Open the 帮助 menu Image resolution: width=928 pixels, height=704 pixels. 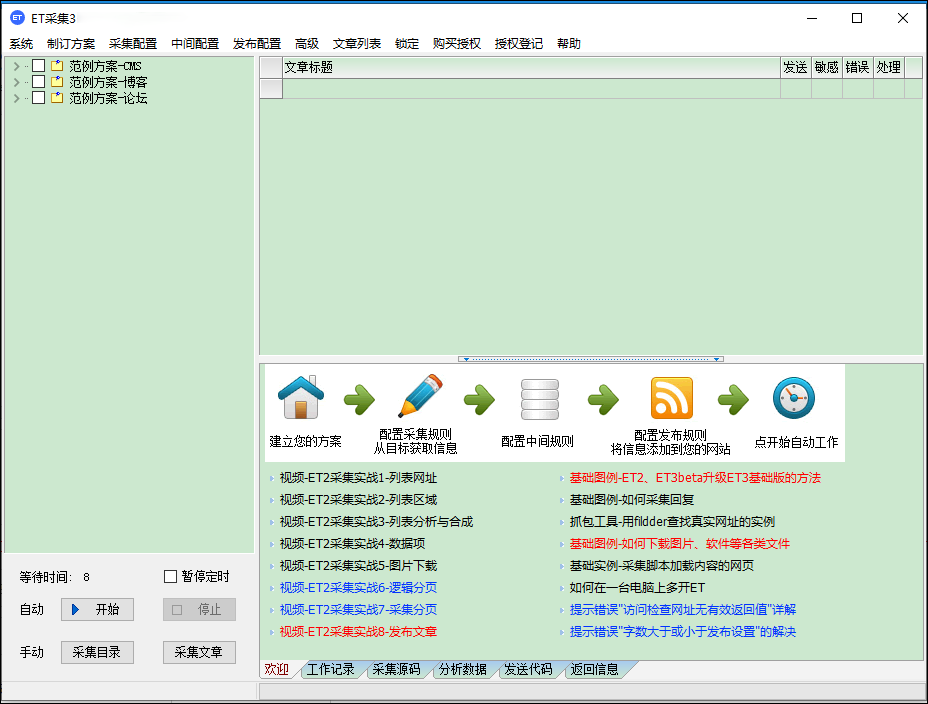(569, 44)
